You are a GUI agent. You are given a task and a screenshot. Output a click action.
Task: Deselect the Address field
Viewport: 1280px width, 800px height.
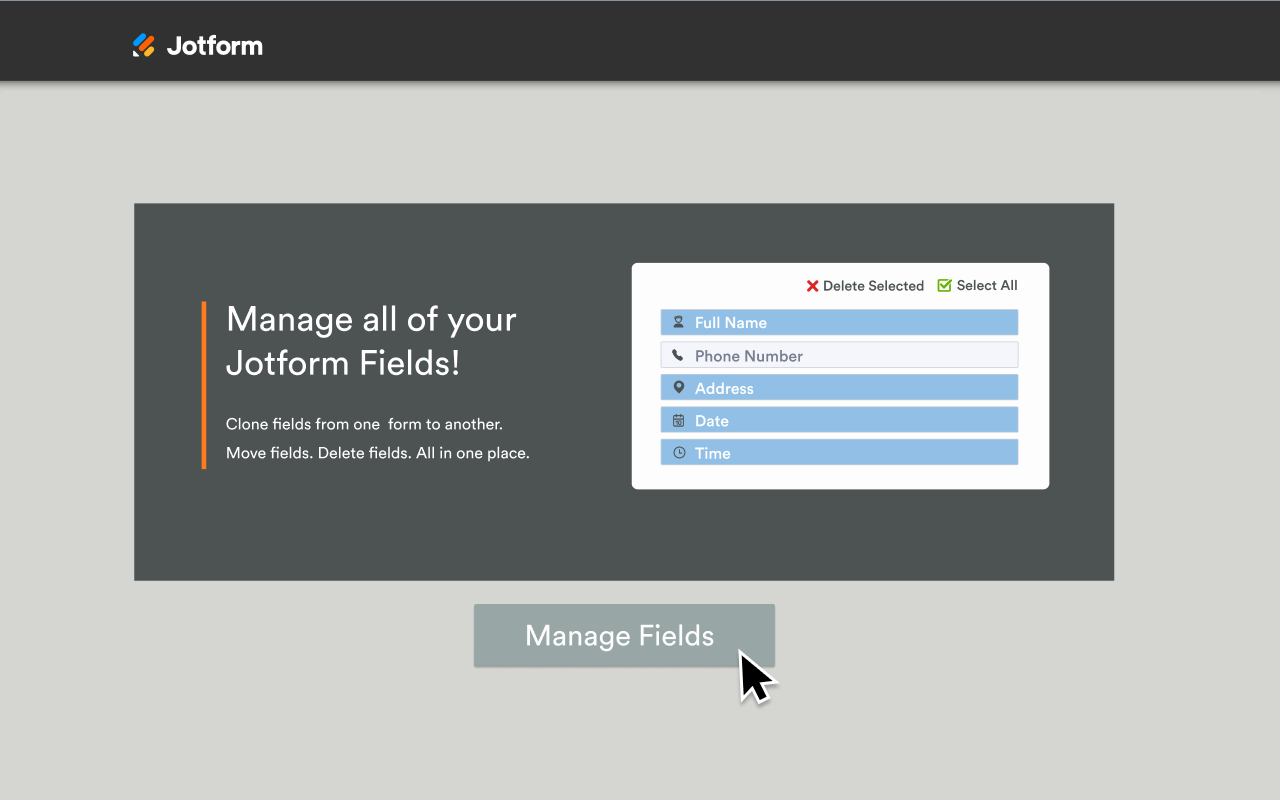838,387
